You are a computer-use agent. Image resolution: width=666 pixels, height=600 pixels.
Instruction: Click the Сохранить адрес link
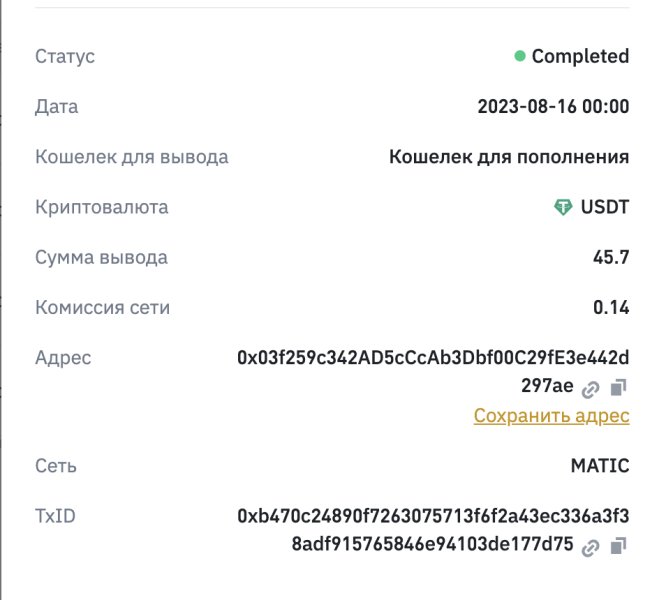point(551,416)
